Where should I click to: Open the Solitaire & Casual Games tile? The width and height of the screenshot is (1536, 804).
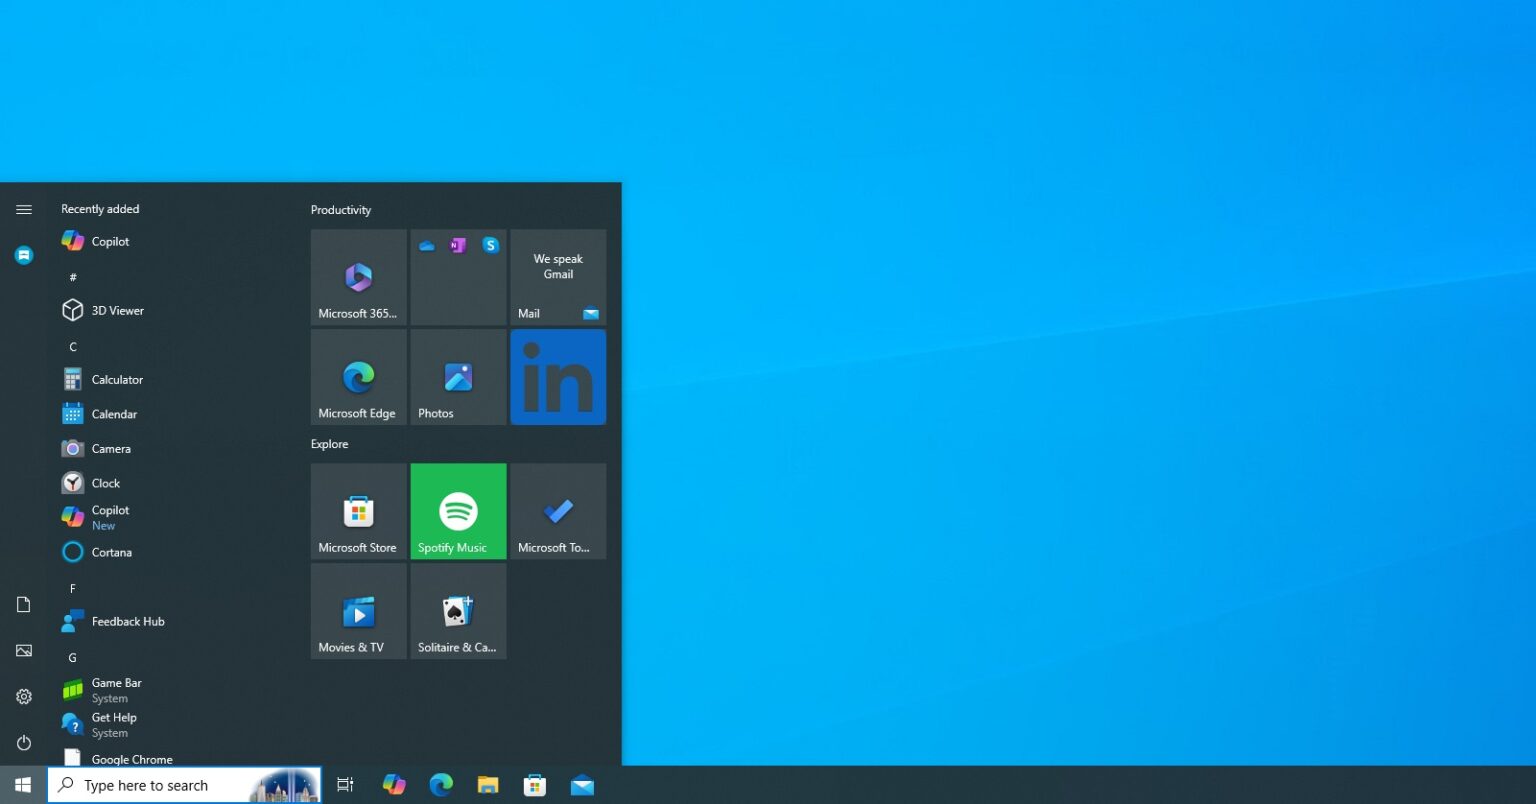(x=457, y=611)
